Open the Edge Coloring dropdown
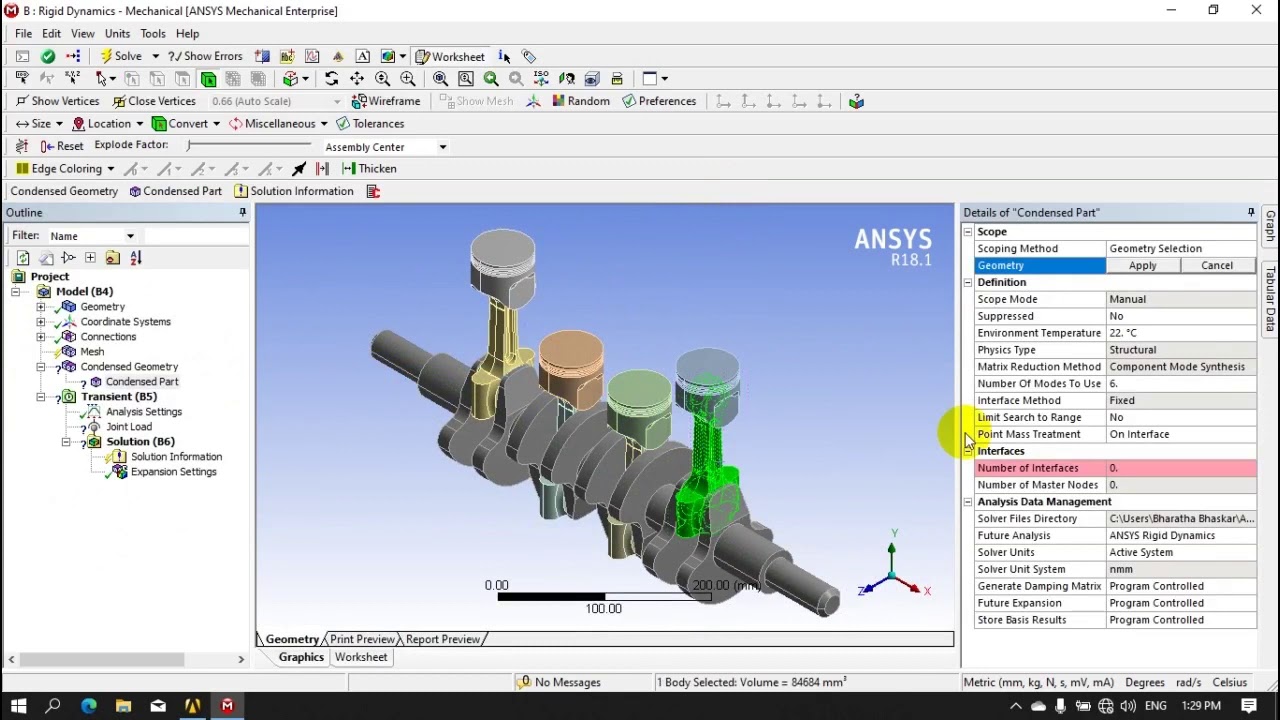This screenshot has width=1280, height=720. [x=110, y=169]
